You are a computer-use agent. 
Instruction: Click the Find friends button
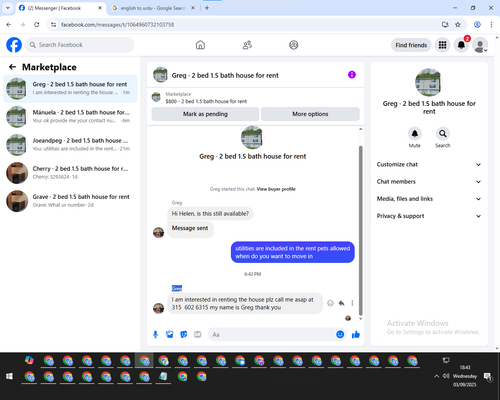[411, 45]
